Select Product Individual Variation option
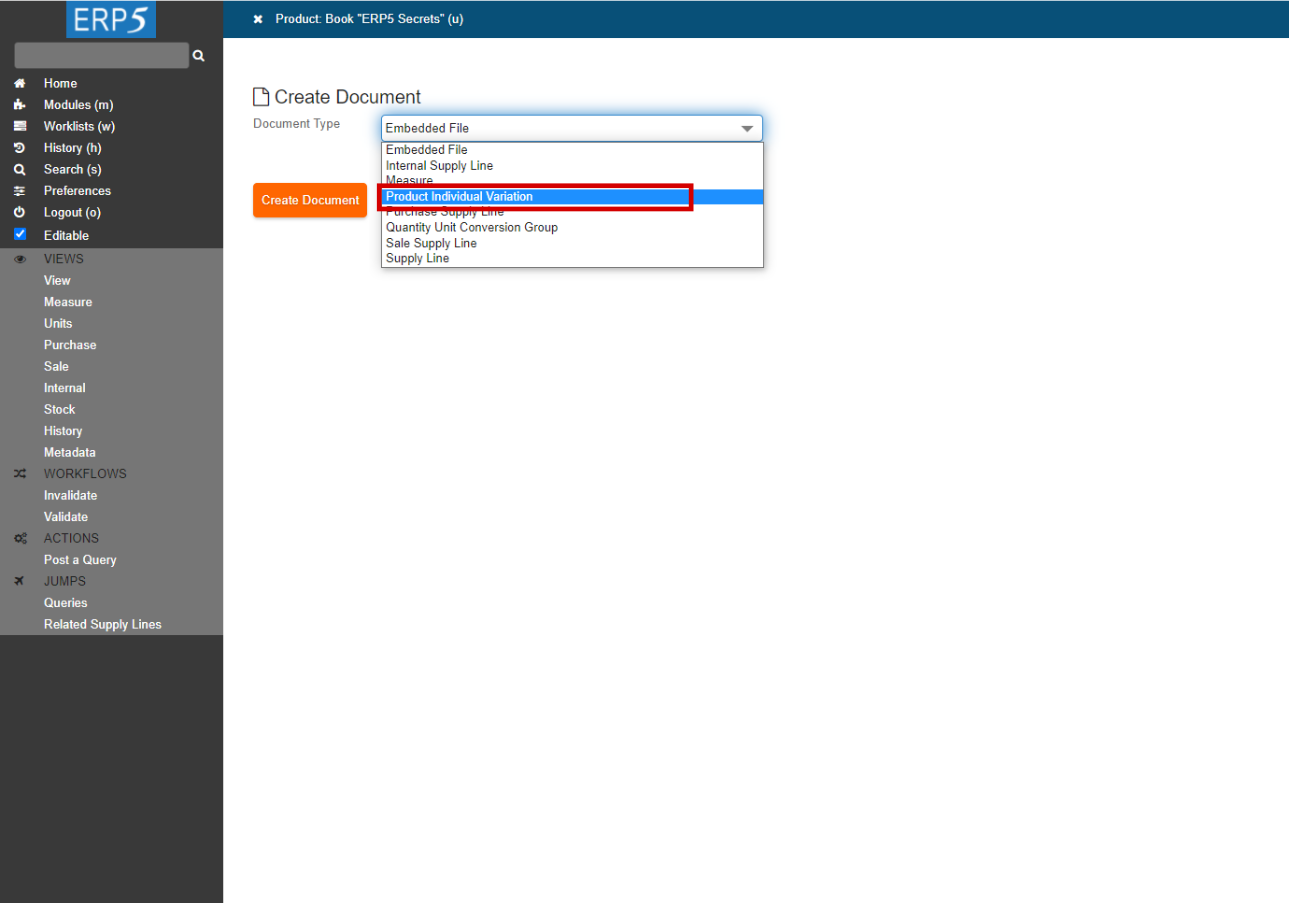 point(572,197)
